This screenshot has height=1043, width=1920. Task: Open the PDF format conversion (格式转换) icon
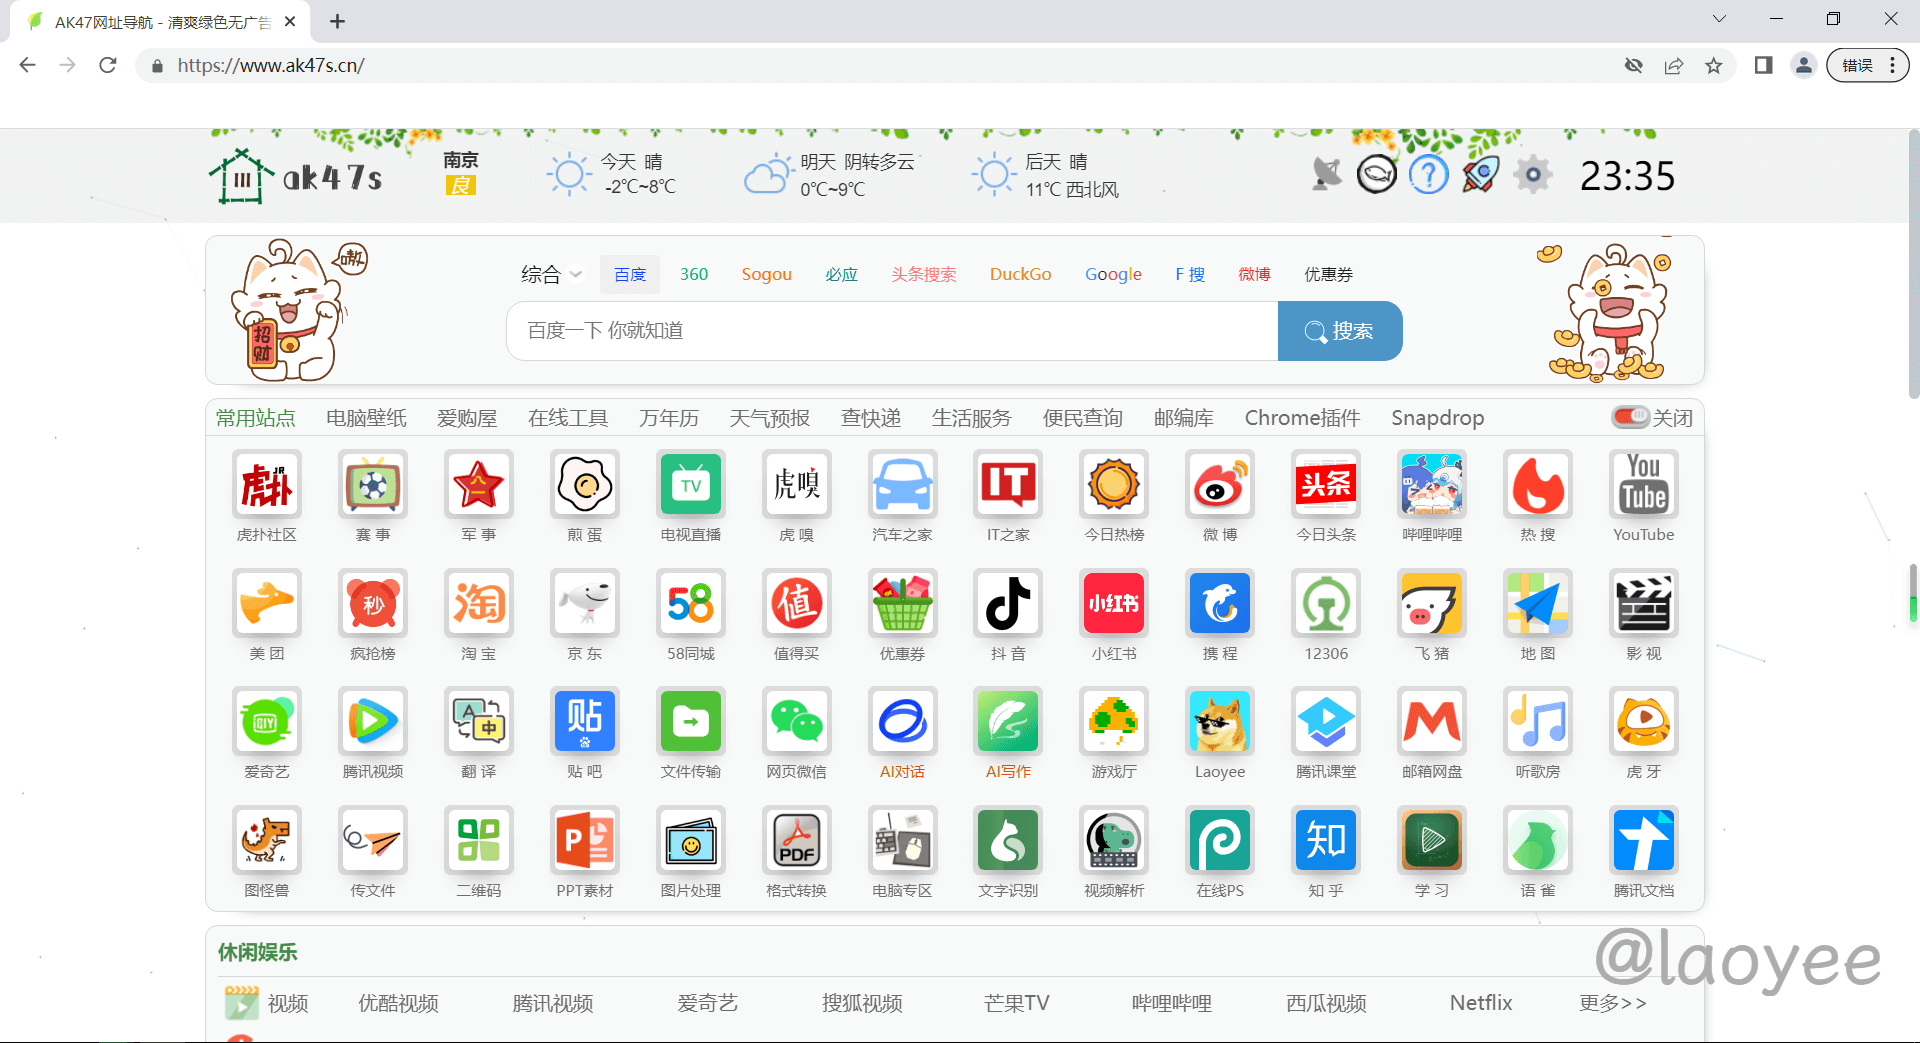796,841
